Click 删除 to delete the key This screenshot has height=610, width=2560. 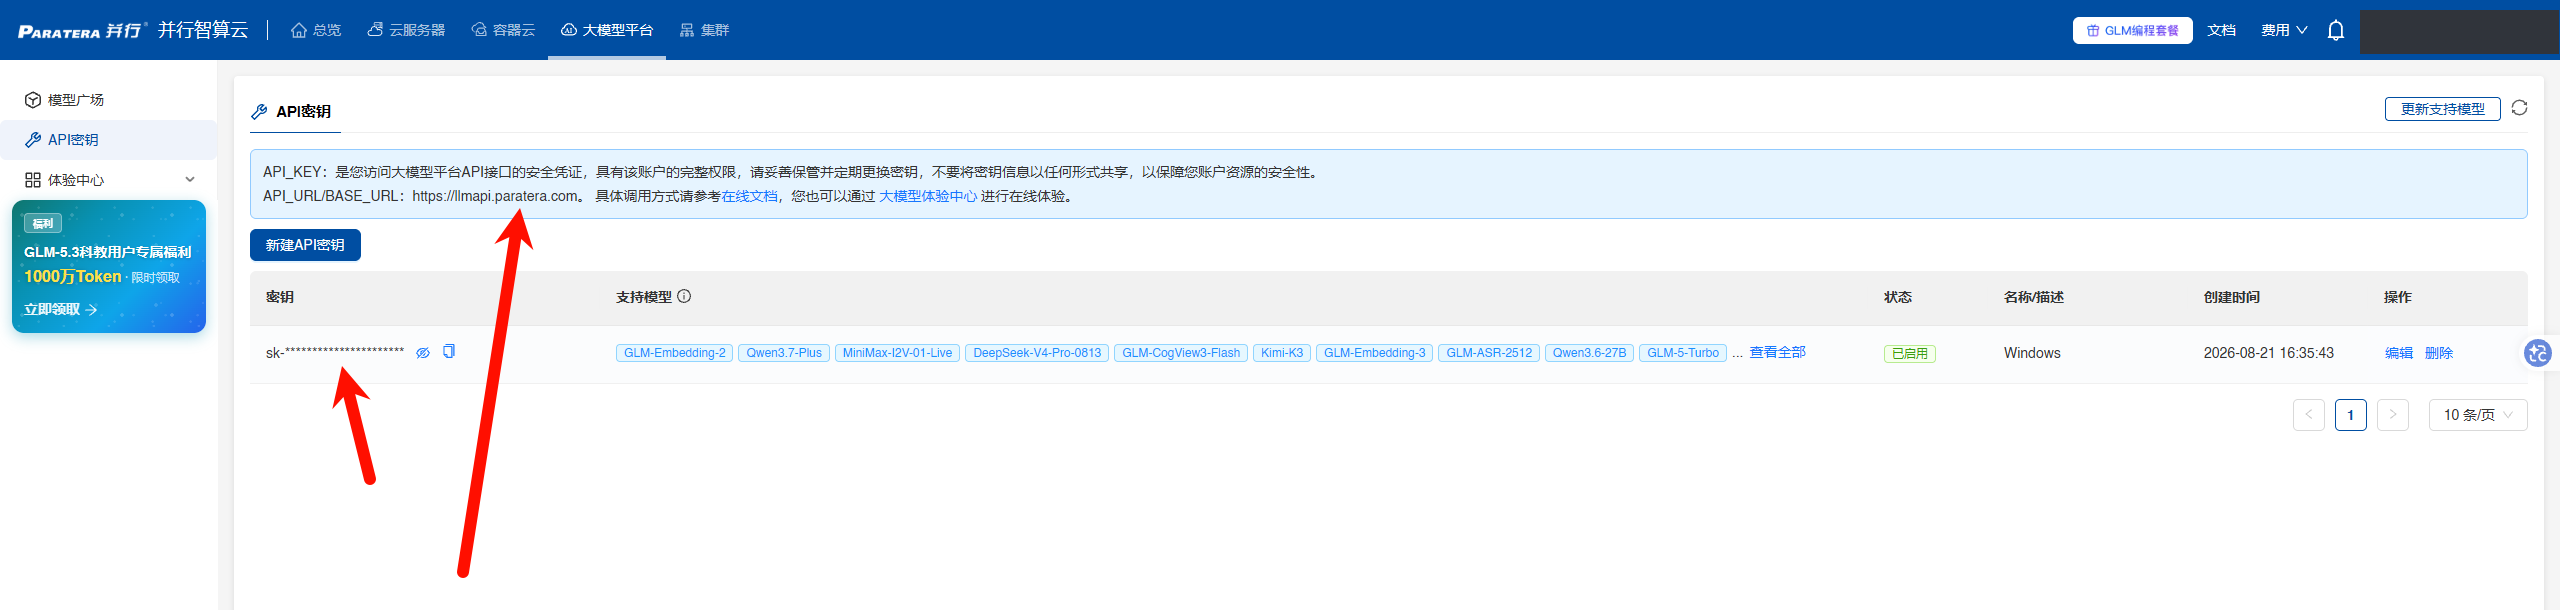tap(2439, 353)
